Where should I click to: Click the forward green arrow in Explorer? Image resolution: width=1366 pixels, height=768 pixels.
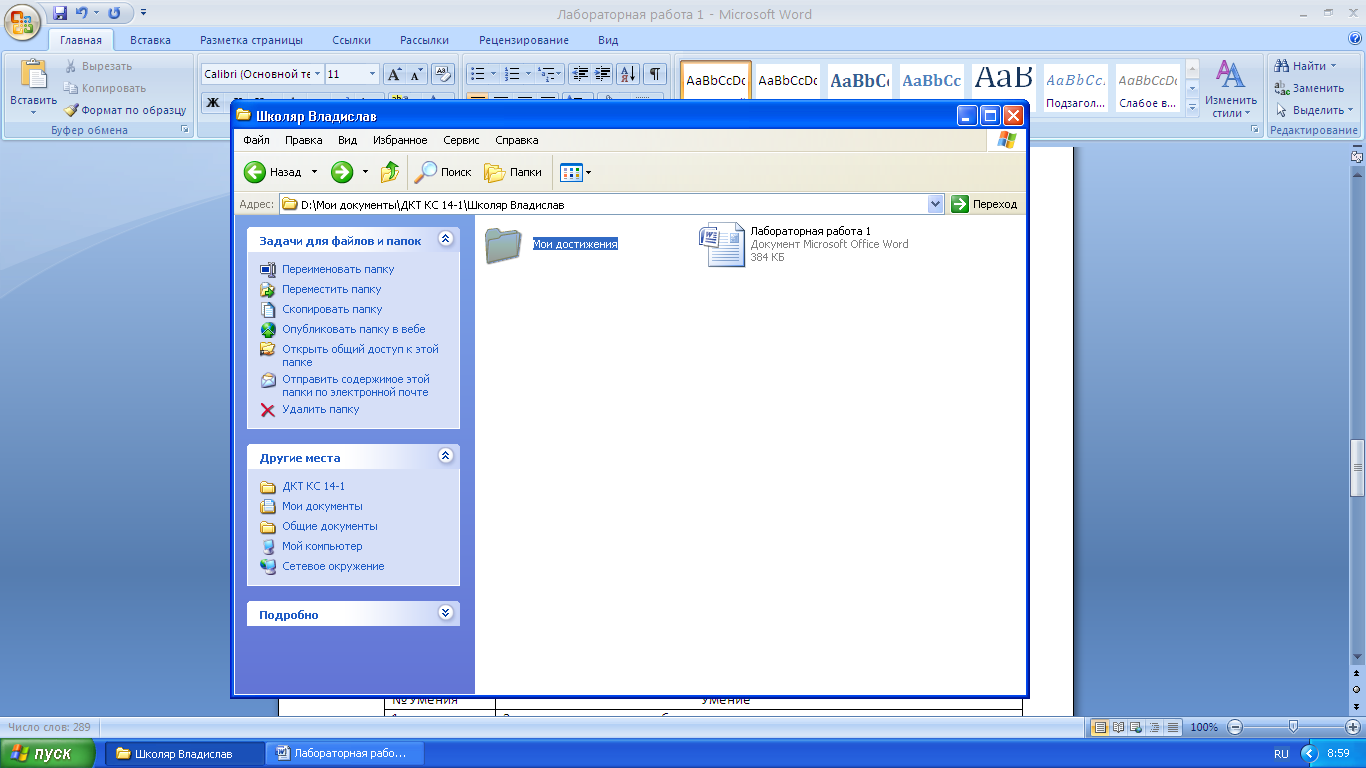pos(342,172)
